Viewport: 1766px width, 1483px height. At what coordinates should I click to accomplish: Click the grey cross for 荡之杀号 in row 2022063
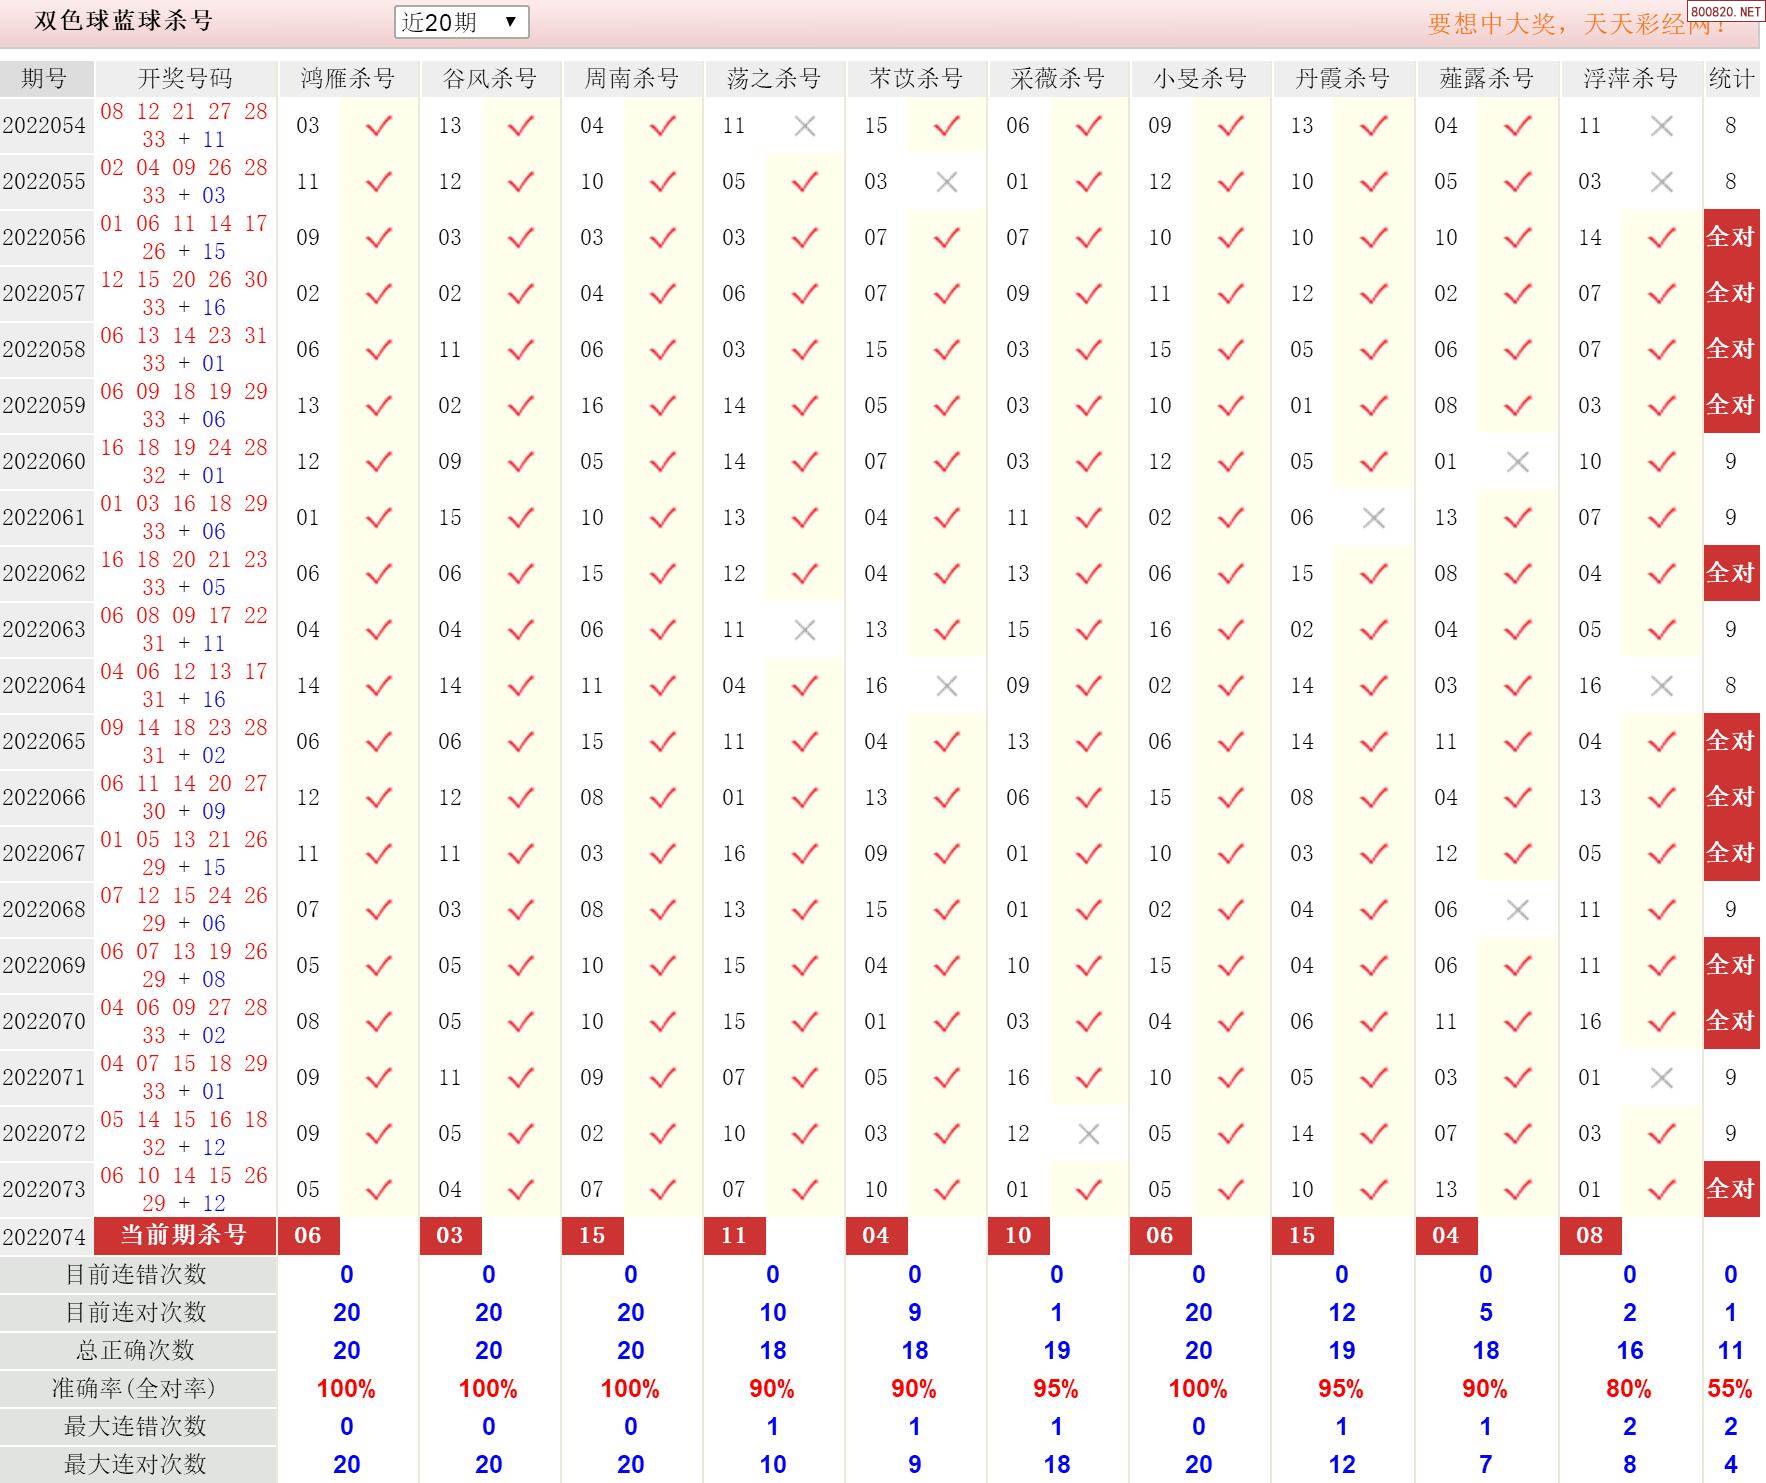805,629
